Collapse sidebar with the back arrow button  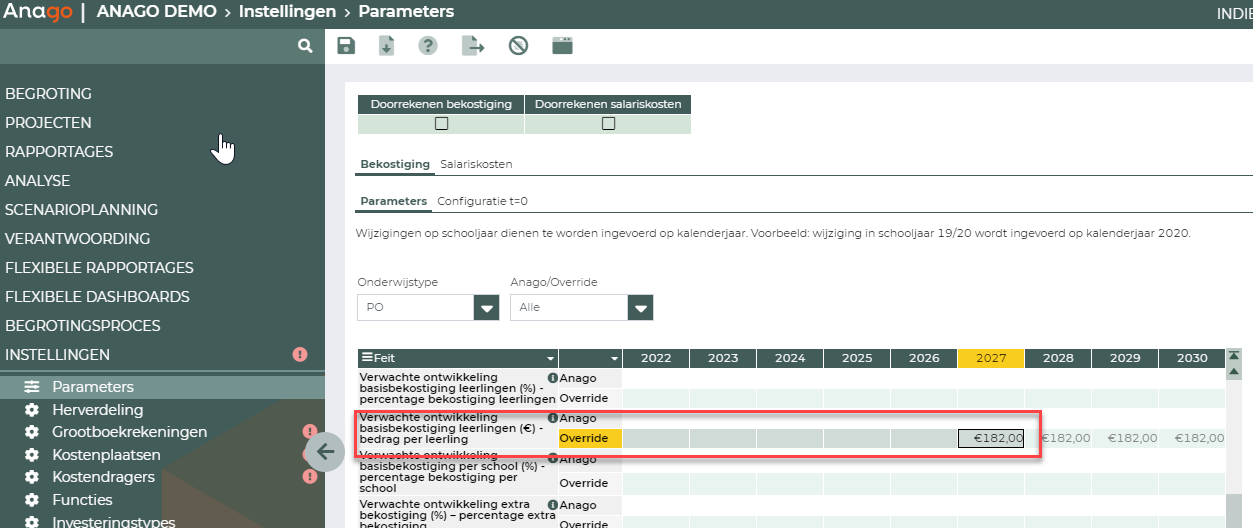coord(325,451)
